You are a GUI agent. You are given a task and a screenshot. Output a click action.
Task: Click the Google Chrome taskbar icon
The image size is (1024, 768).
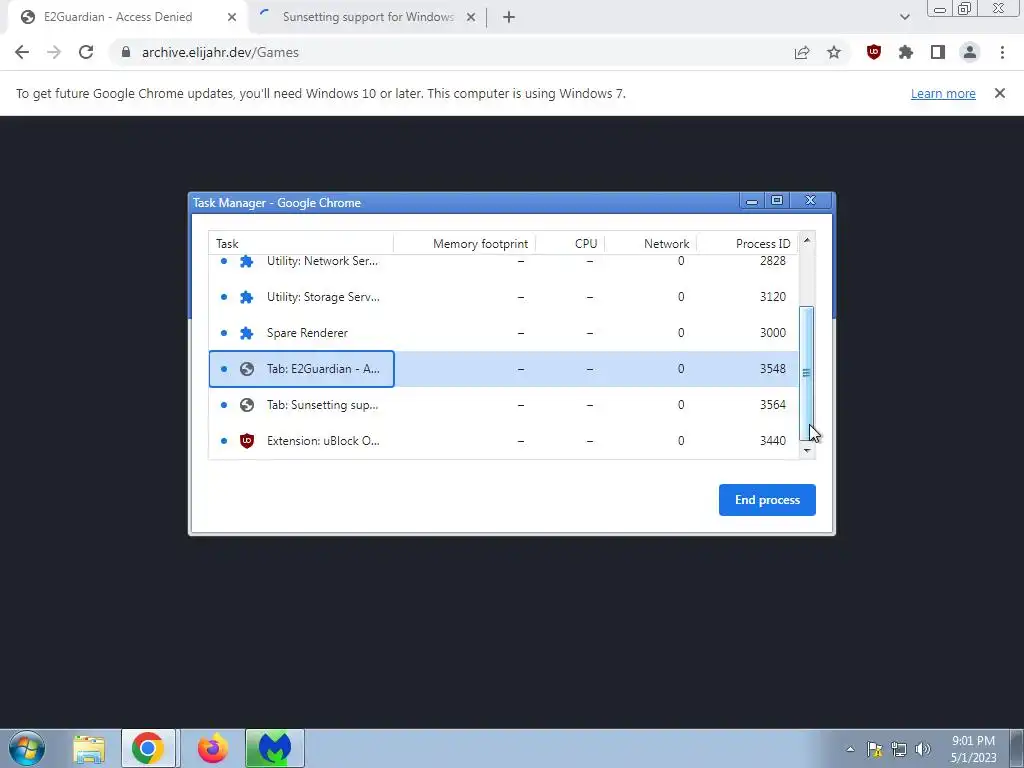tap(148, 748)
